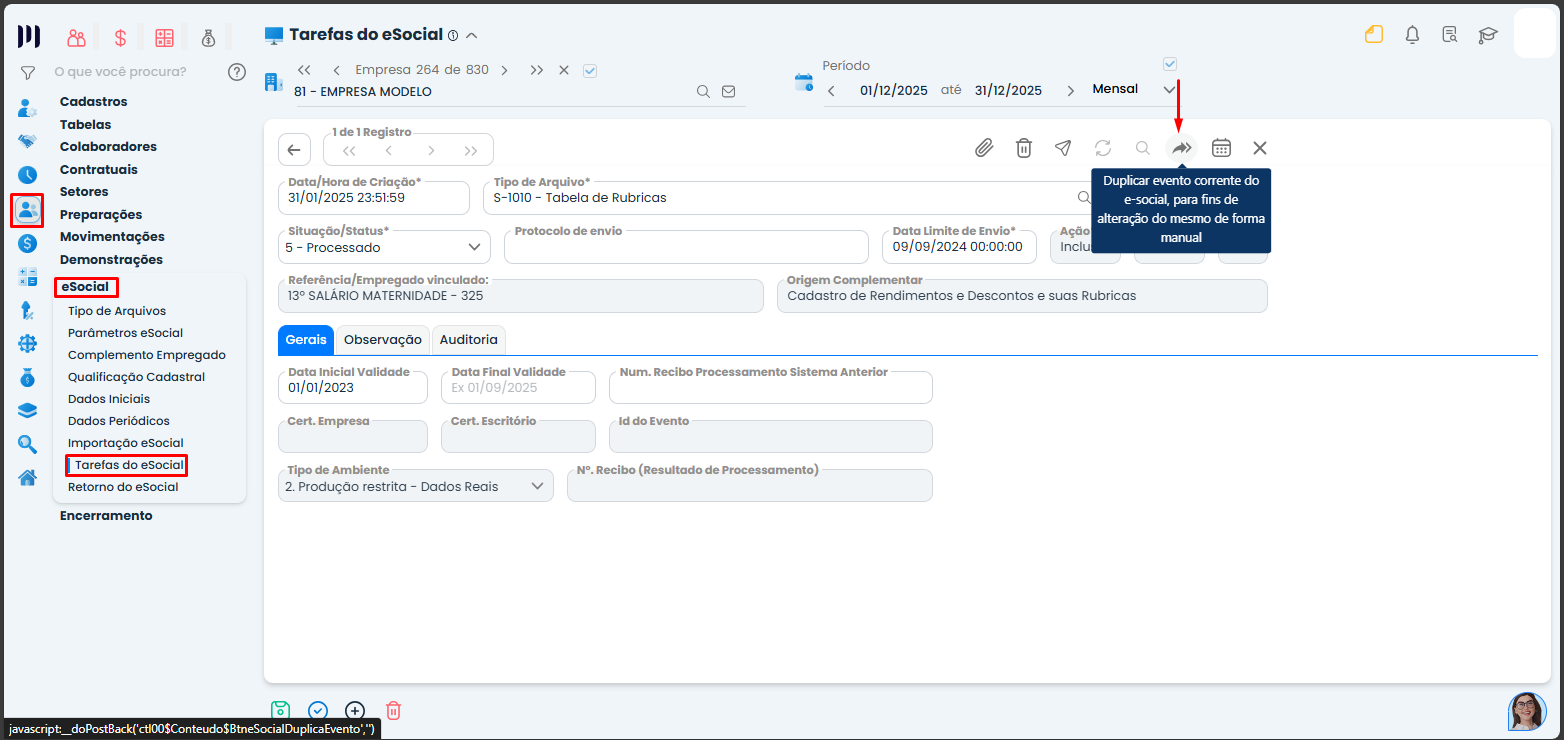Open the calendar icon in record toolbar

[1221, 148]
